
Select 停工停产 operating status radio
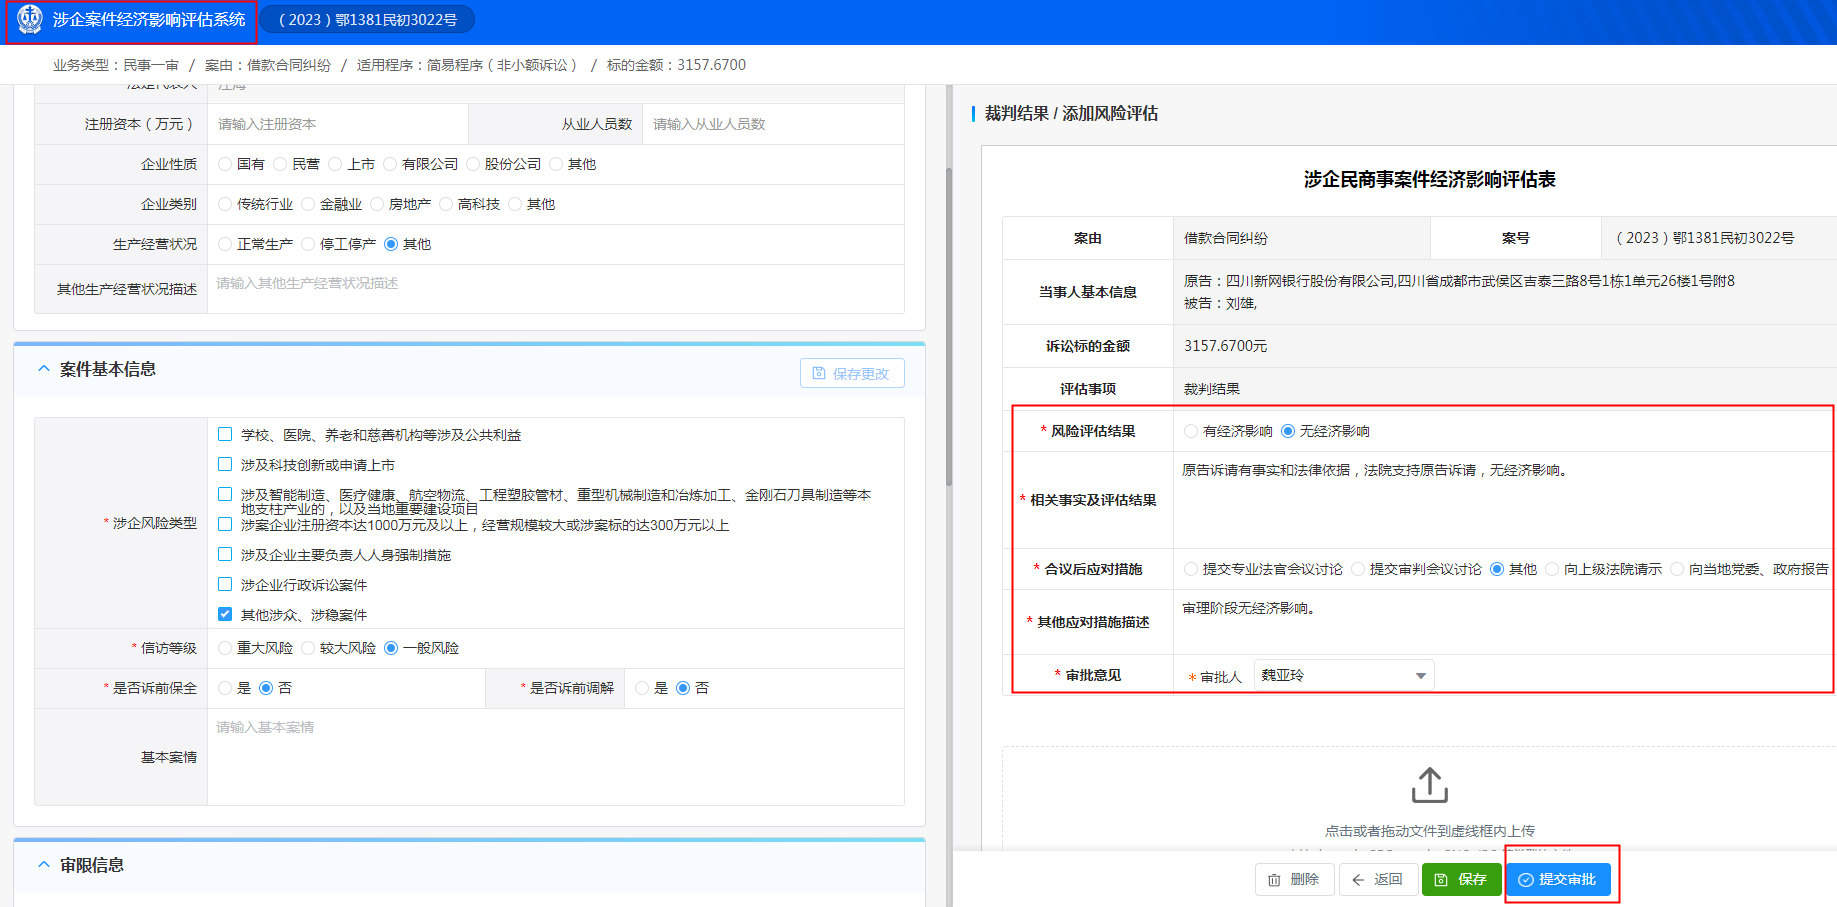tap(308, 244)
